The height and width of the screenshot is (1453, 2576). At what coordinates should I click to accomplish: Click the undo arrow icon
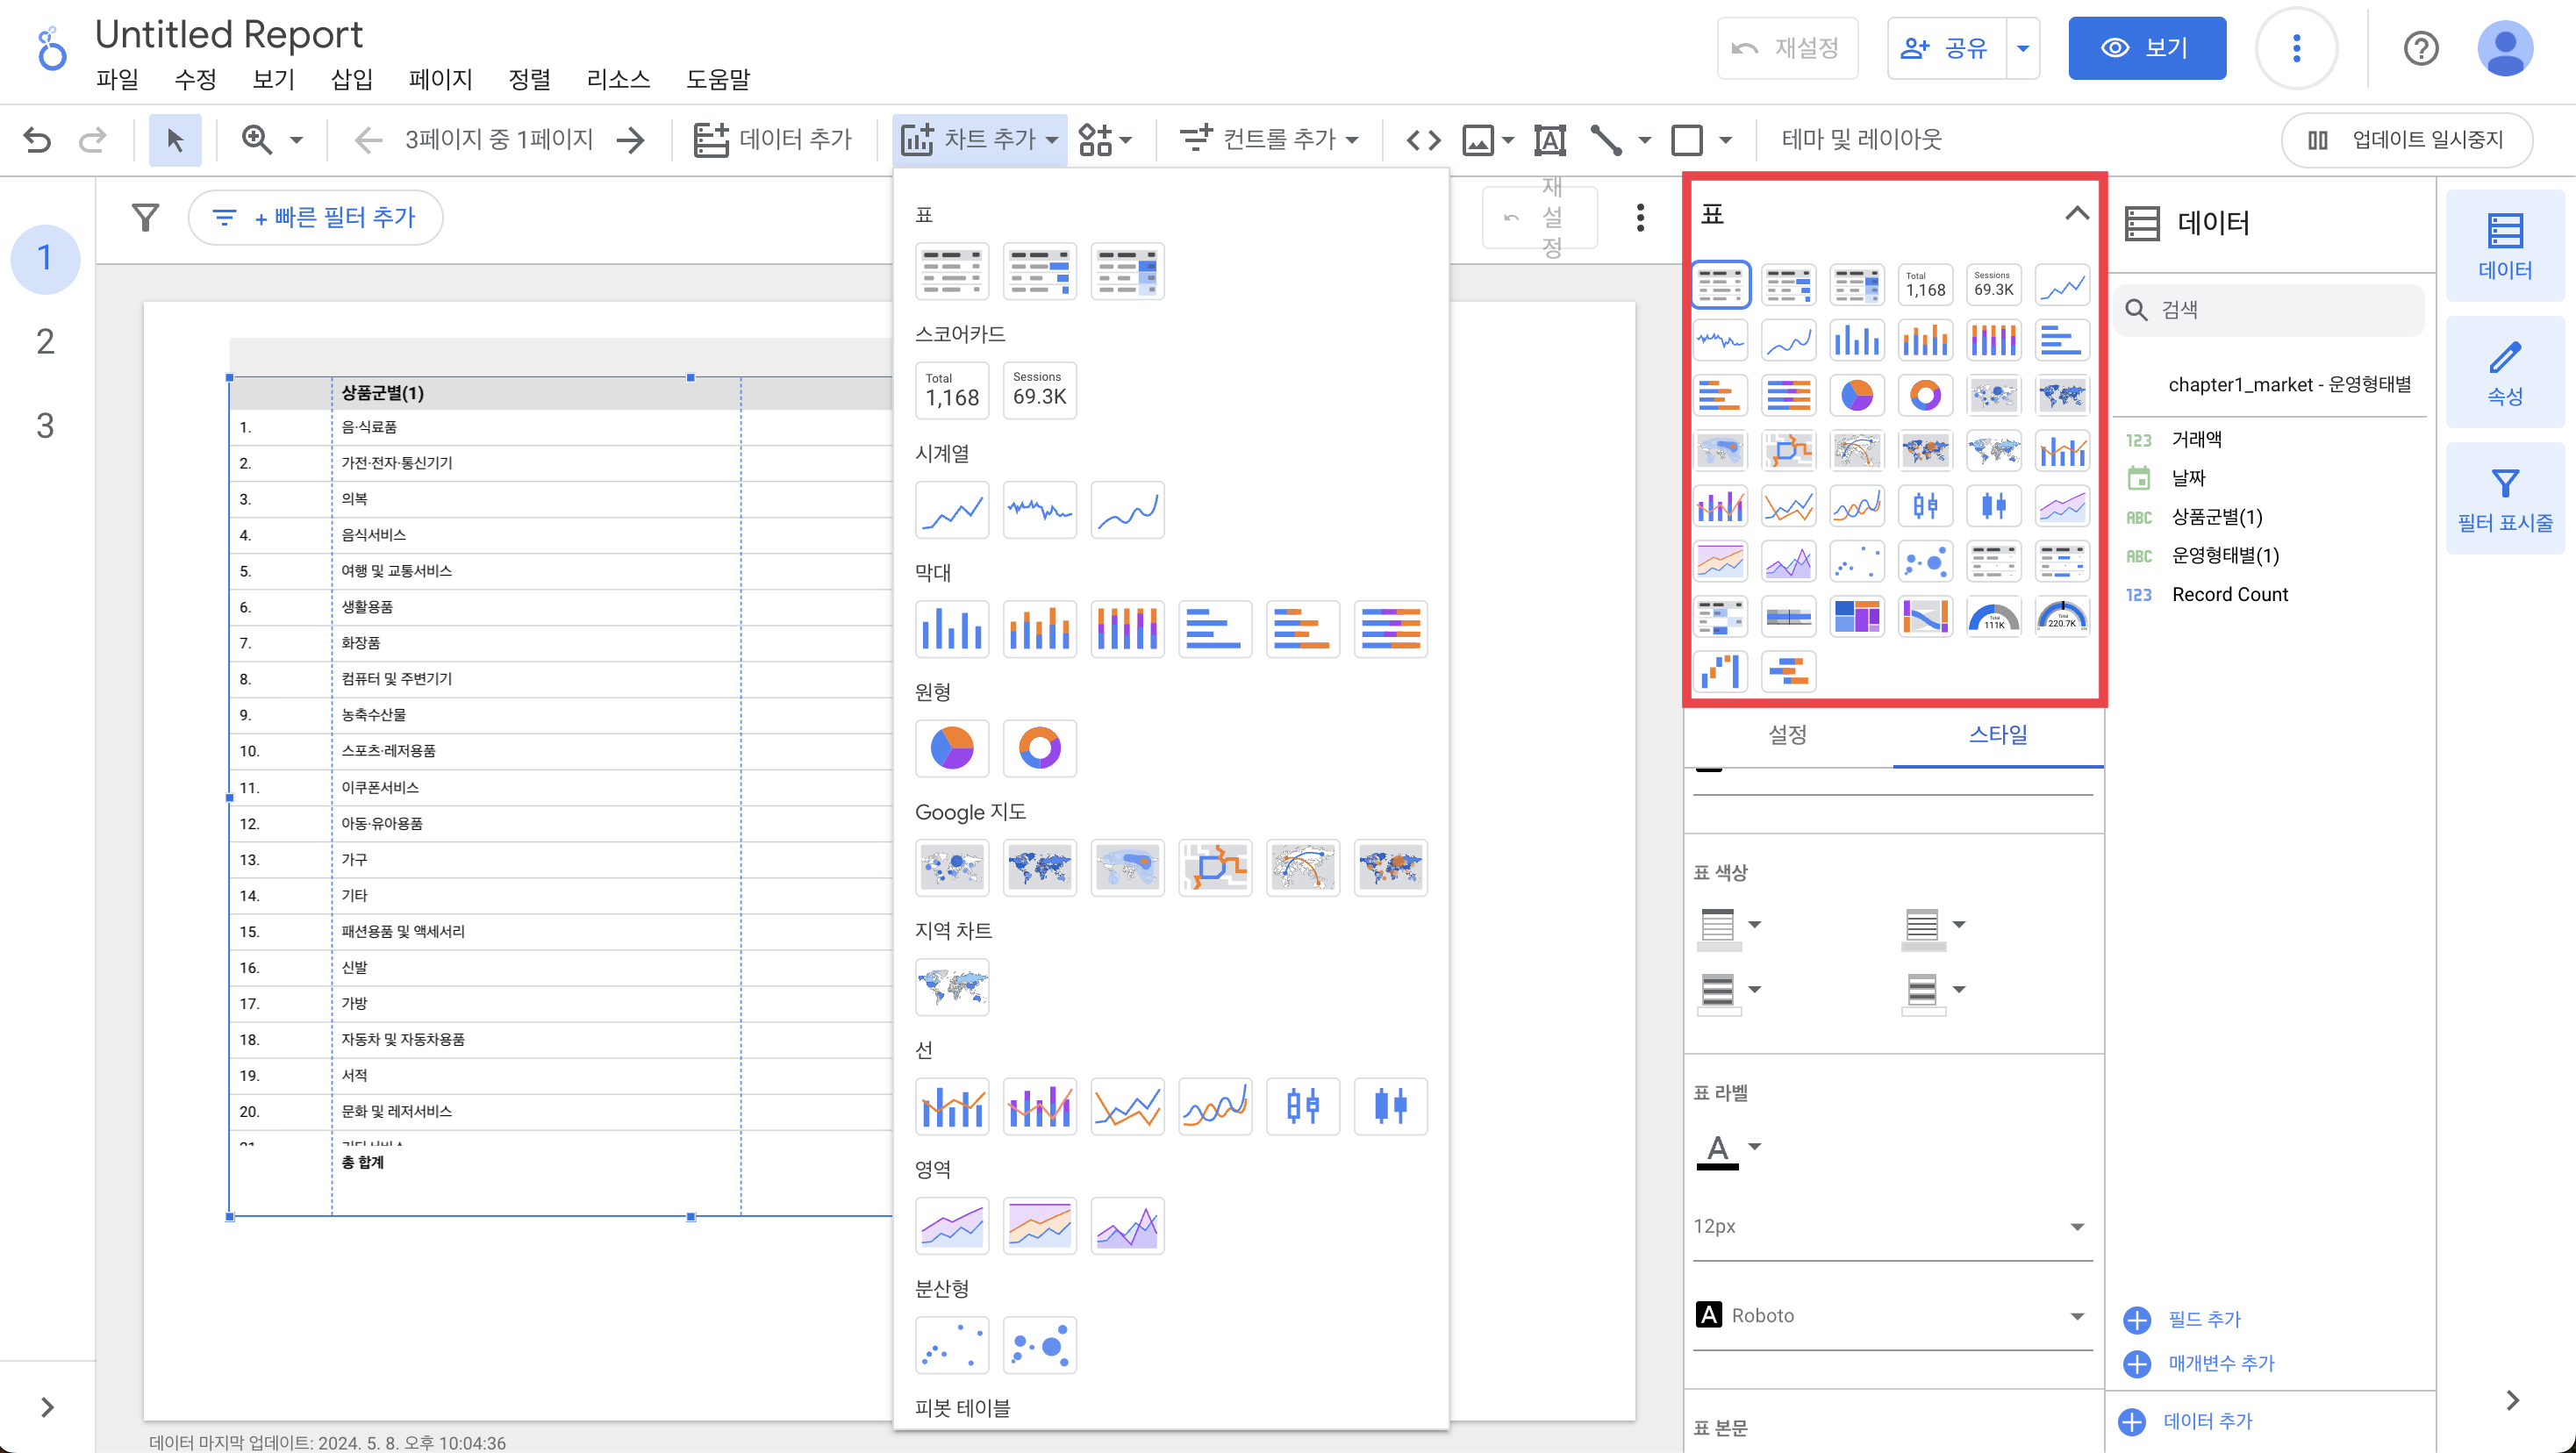pyautogui.click(x=37, y=140)
